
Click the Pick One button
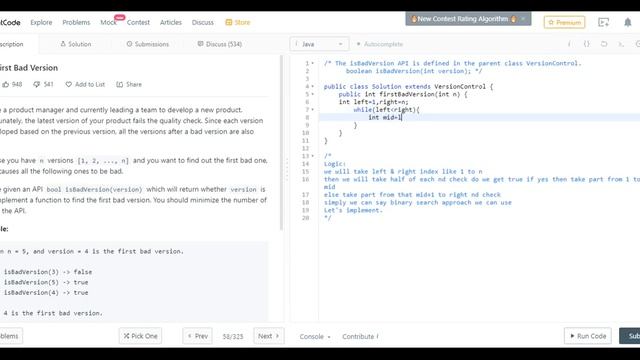point(140,336)
